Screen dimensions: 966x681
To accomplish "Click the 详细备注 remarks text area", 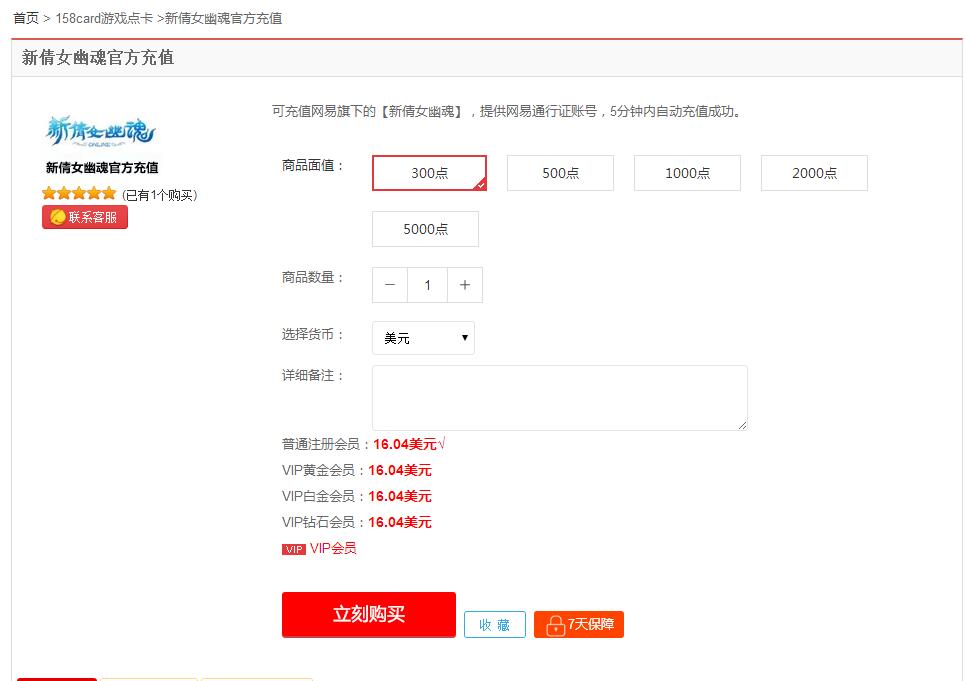I will pos(559,398).
